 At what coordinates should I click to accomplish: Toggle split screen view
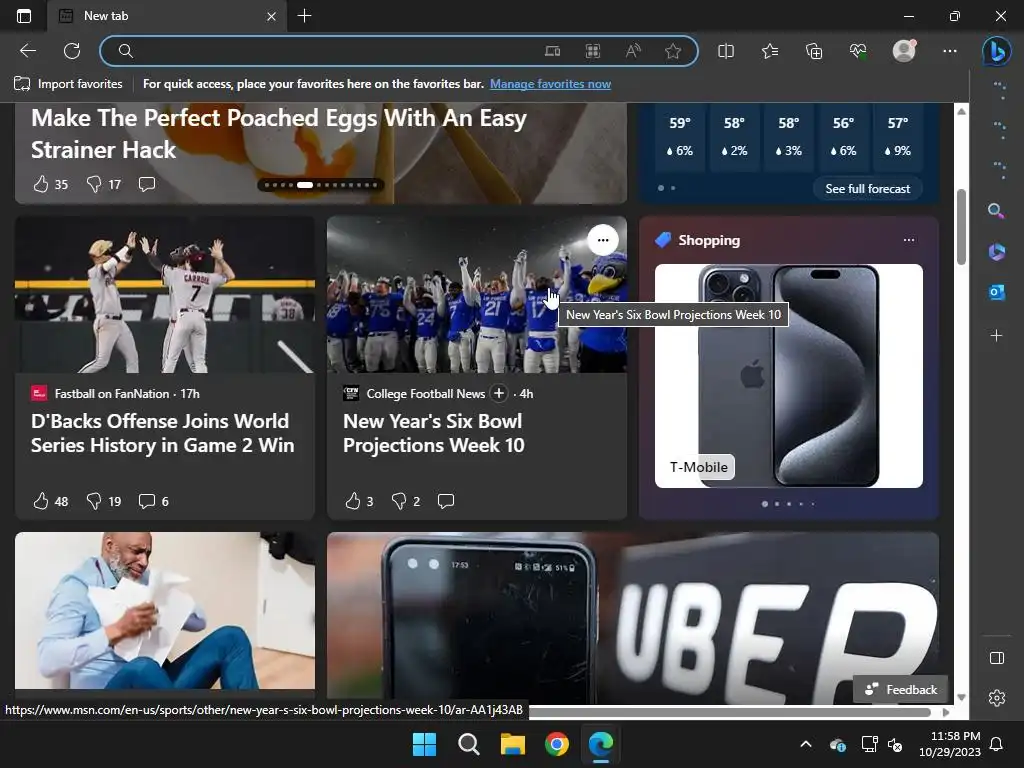coord(726,51)
